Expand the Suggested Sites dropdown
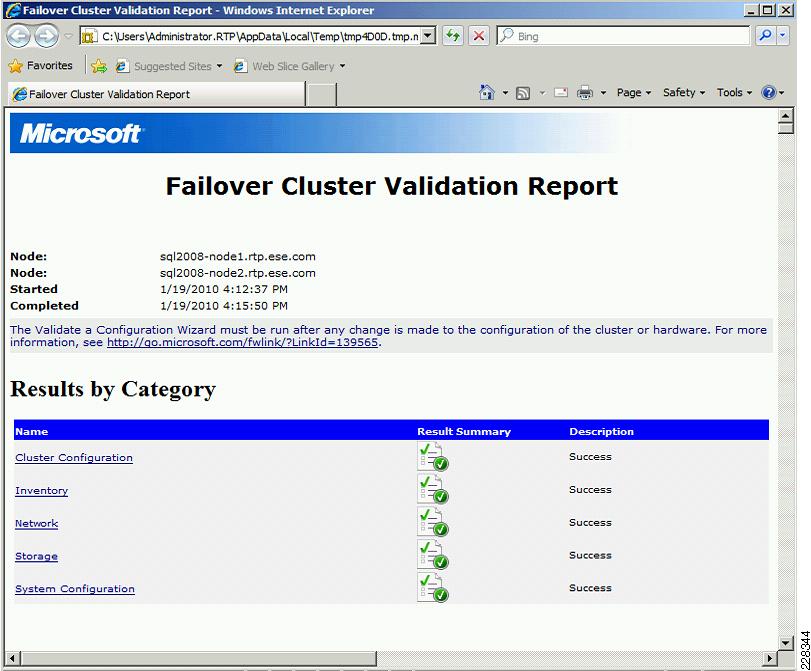Viewport: 811px width, 671px height. tap(219, 66)
